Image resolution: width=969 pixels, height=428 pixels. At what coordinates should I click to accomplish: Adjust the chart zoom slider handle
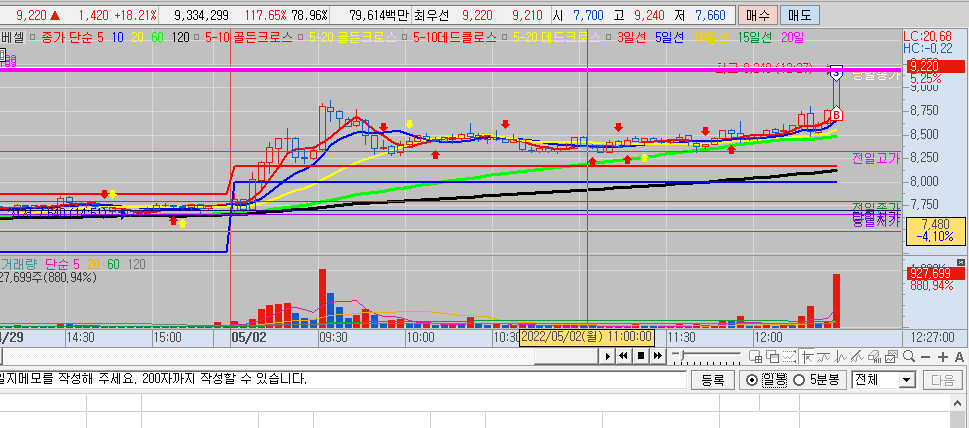click(x=682, y=355)
